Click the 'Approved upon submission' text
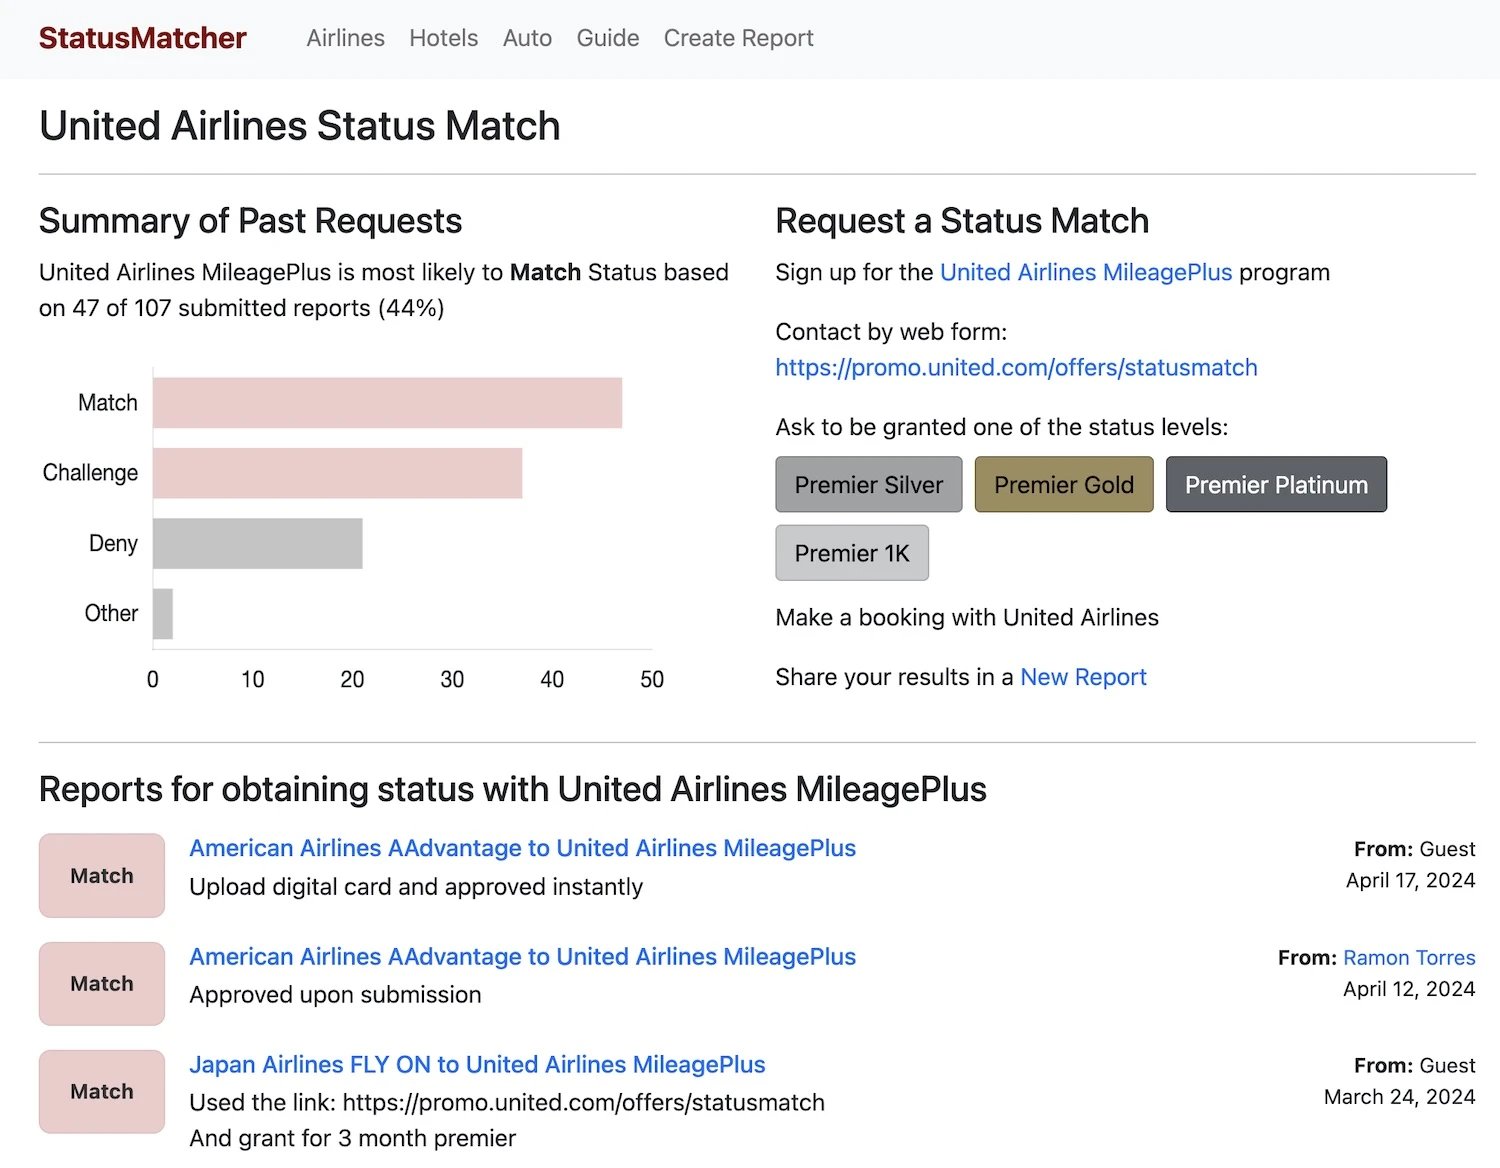The image size is (1500, 1168). coord(335,995)
